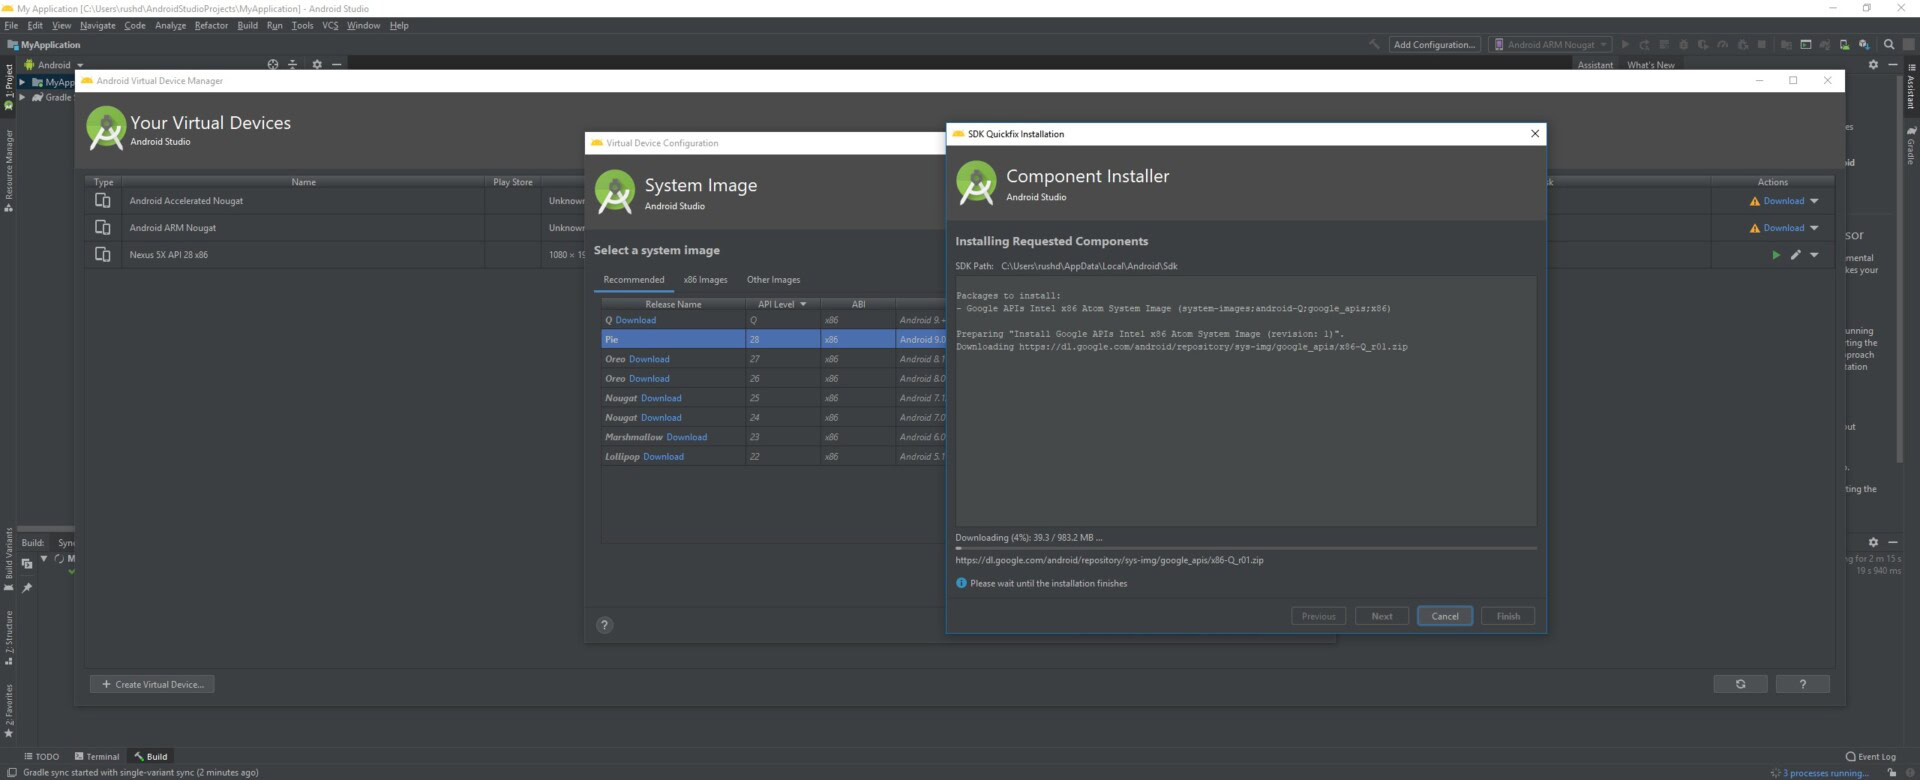The height and width of the screenshot is (780, 1920).
Task: Cancel the component installation
Action: point(1444,616)
